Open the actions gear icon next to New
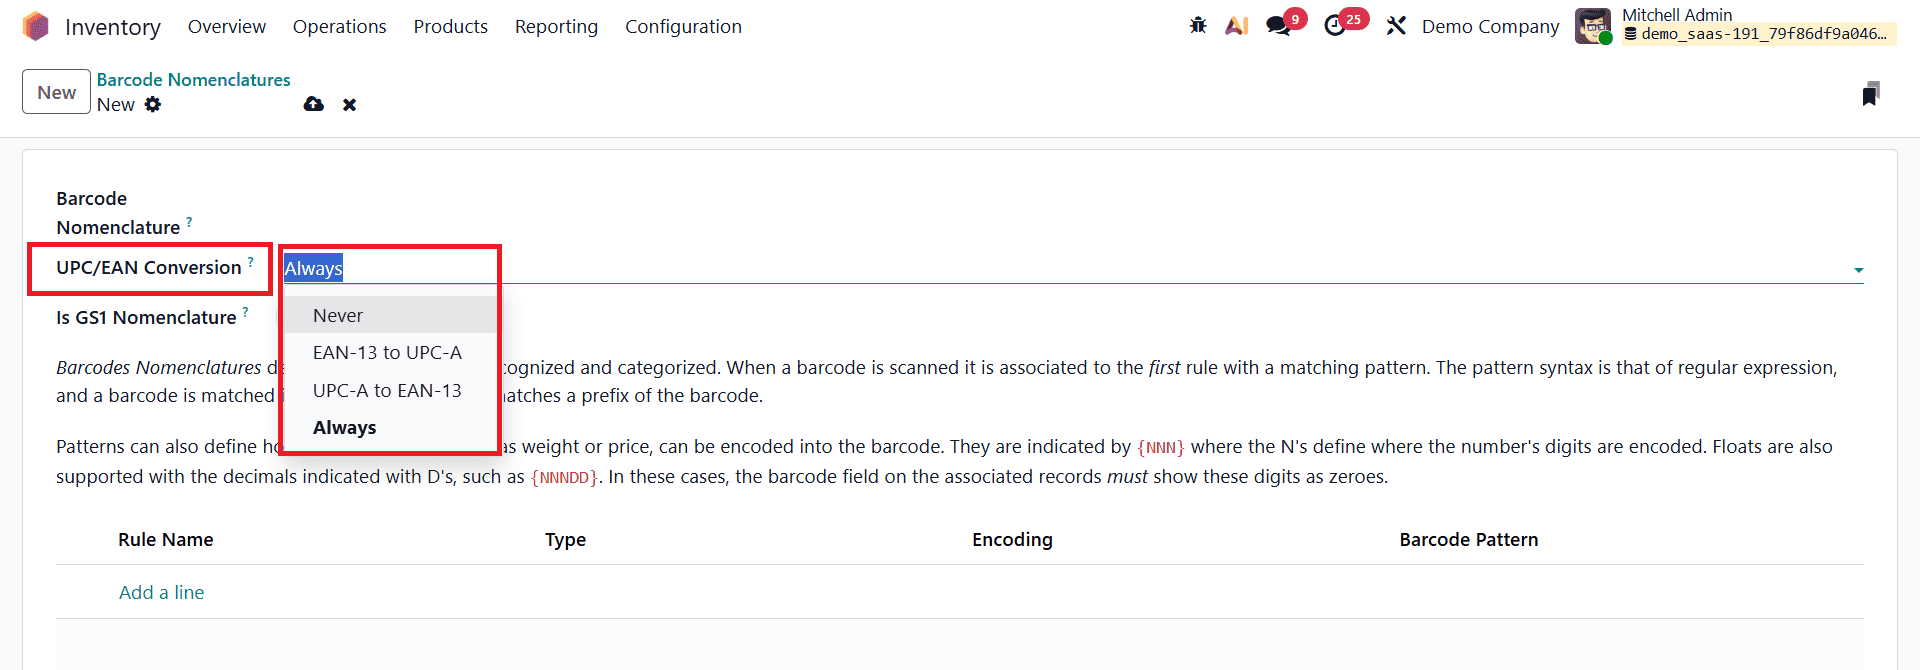 pos(153,104)
